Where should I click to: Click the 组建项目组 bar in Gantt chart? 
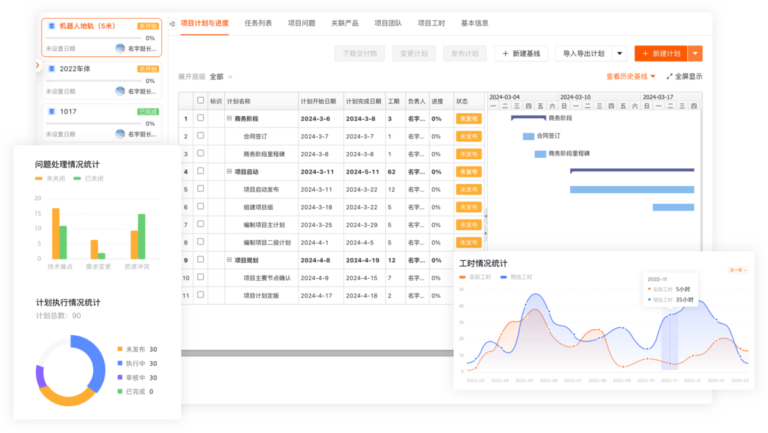(673, 207)
